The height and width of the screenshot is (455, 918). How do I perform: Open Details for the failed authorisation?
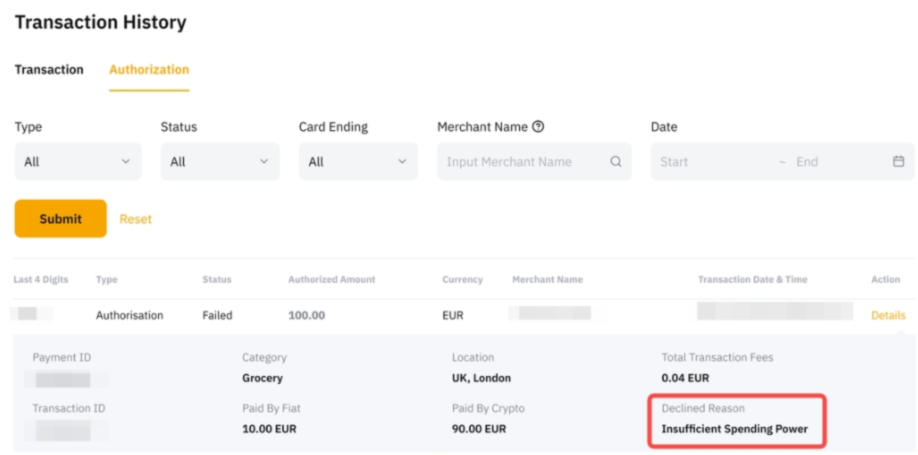pyautogui.click(x=887, y=315)
